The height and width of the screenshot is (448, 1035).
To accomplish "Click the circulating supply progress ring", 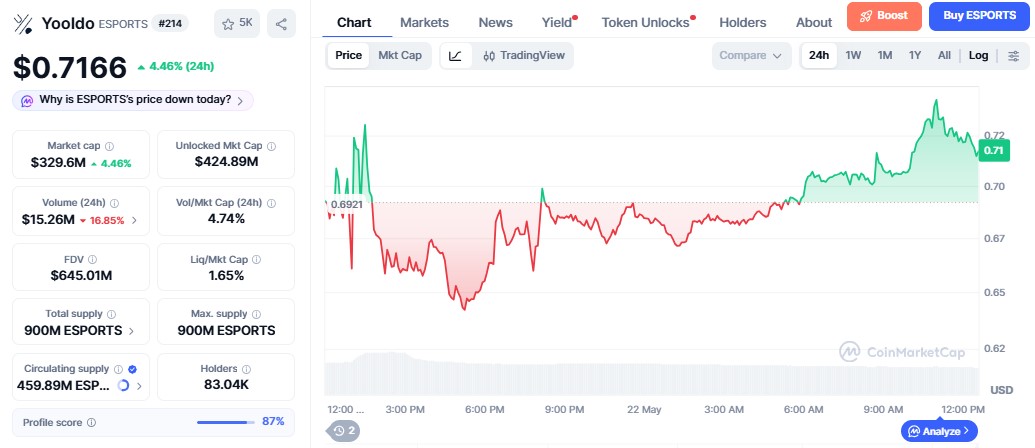I will click(x=123, y=385).
